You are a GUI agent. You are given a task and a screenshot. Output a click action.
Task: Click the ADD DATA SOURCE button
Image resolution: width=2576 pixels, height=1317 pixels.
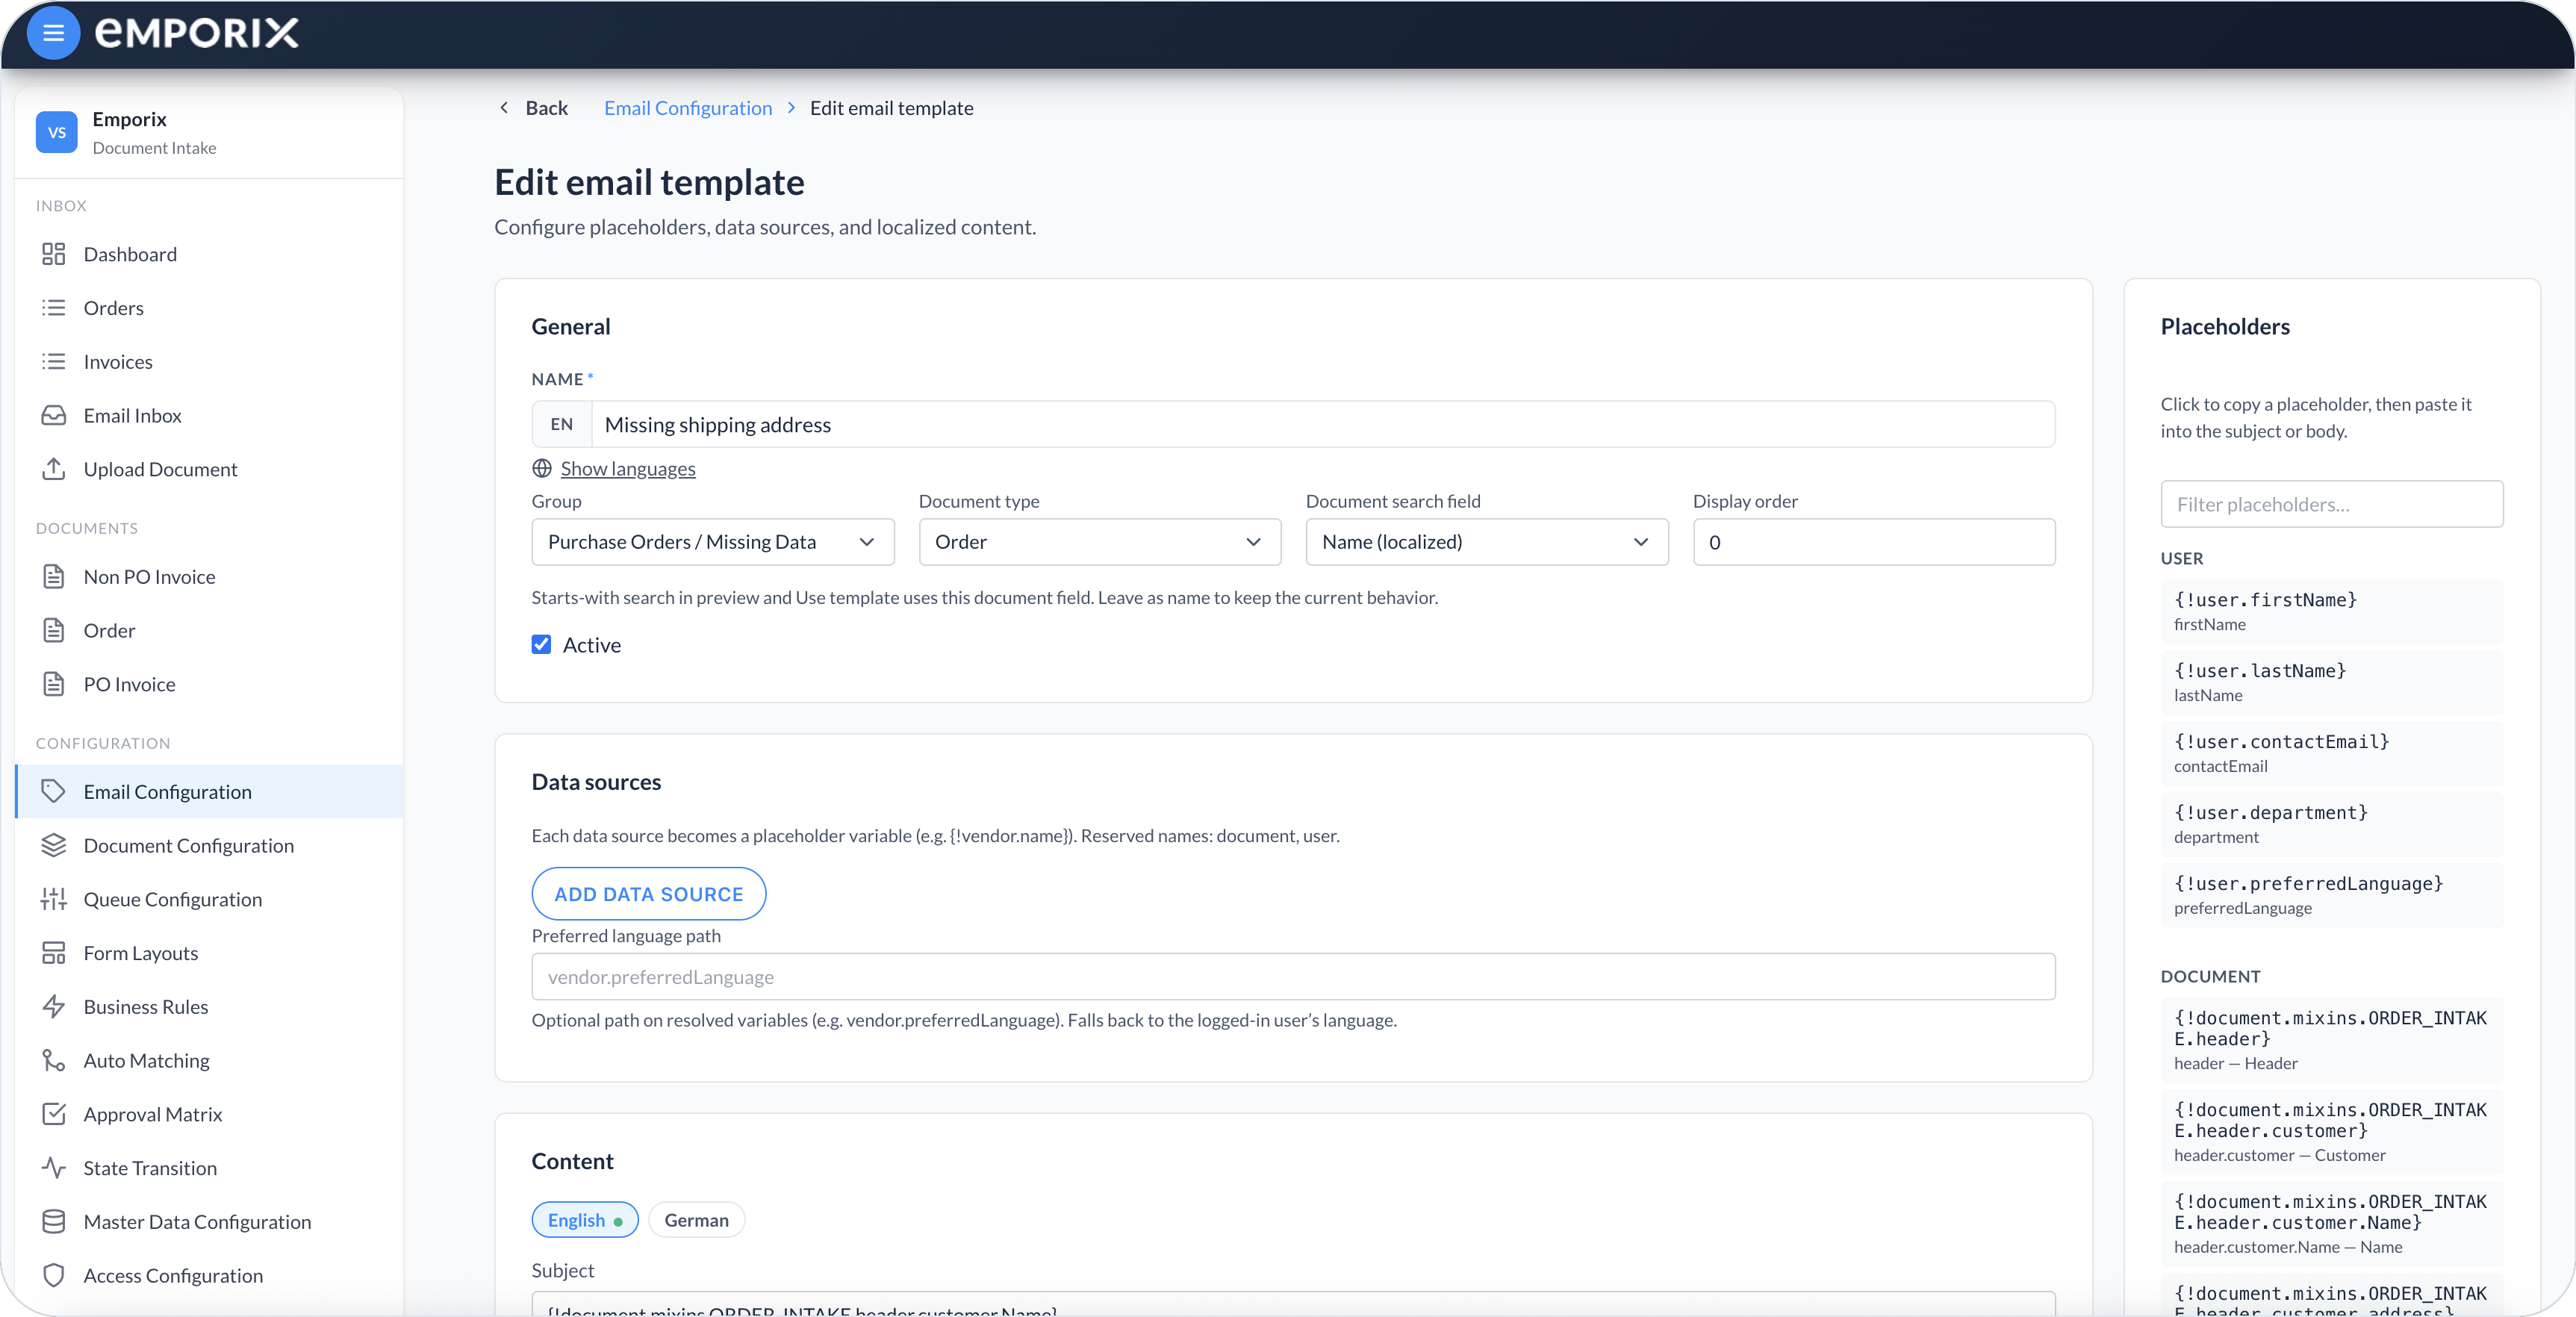click(x=649, y=894)
